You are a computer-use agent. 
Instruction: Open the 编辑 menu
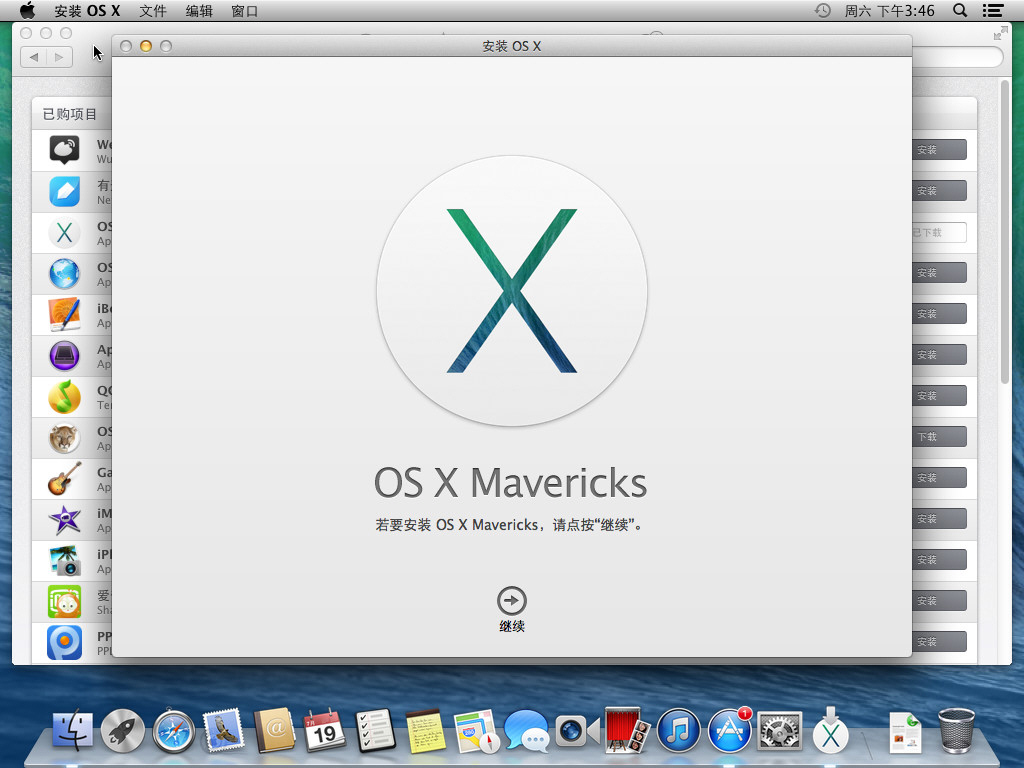[199, 10]
